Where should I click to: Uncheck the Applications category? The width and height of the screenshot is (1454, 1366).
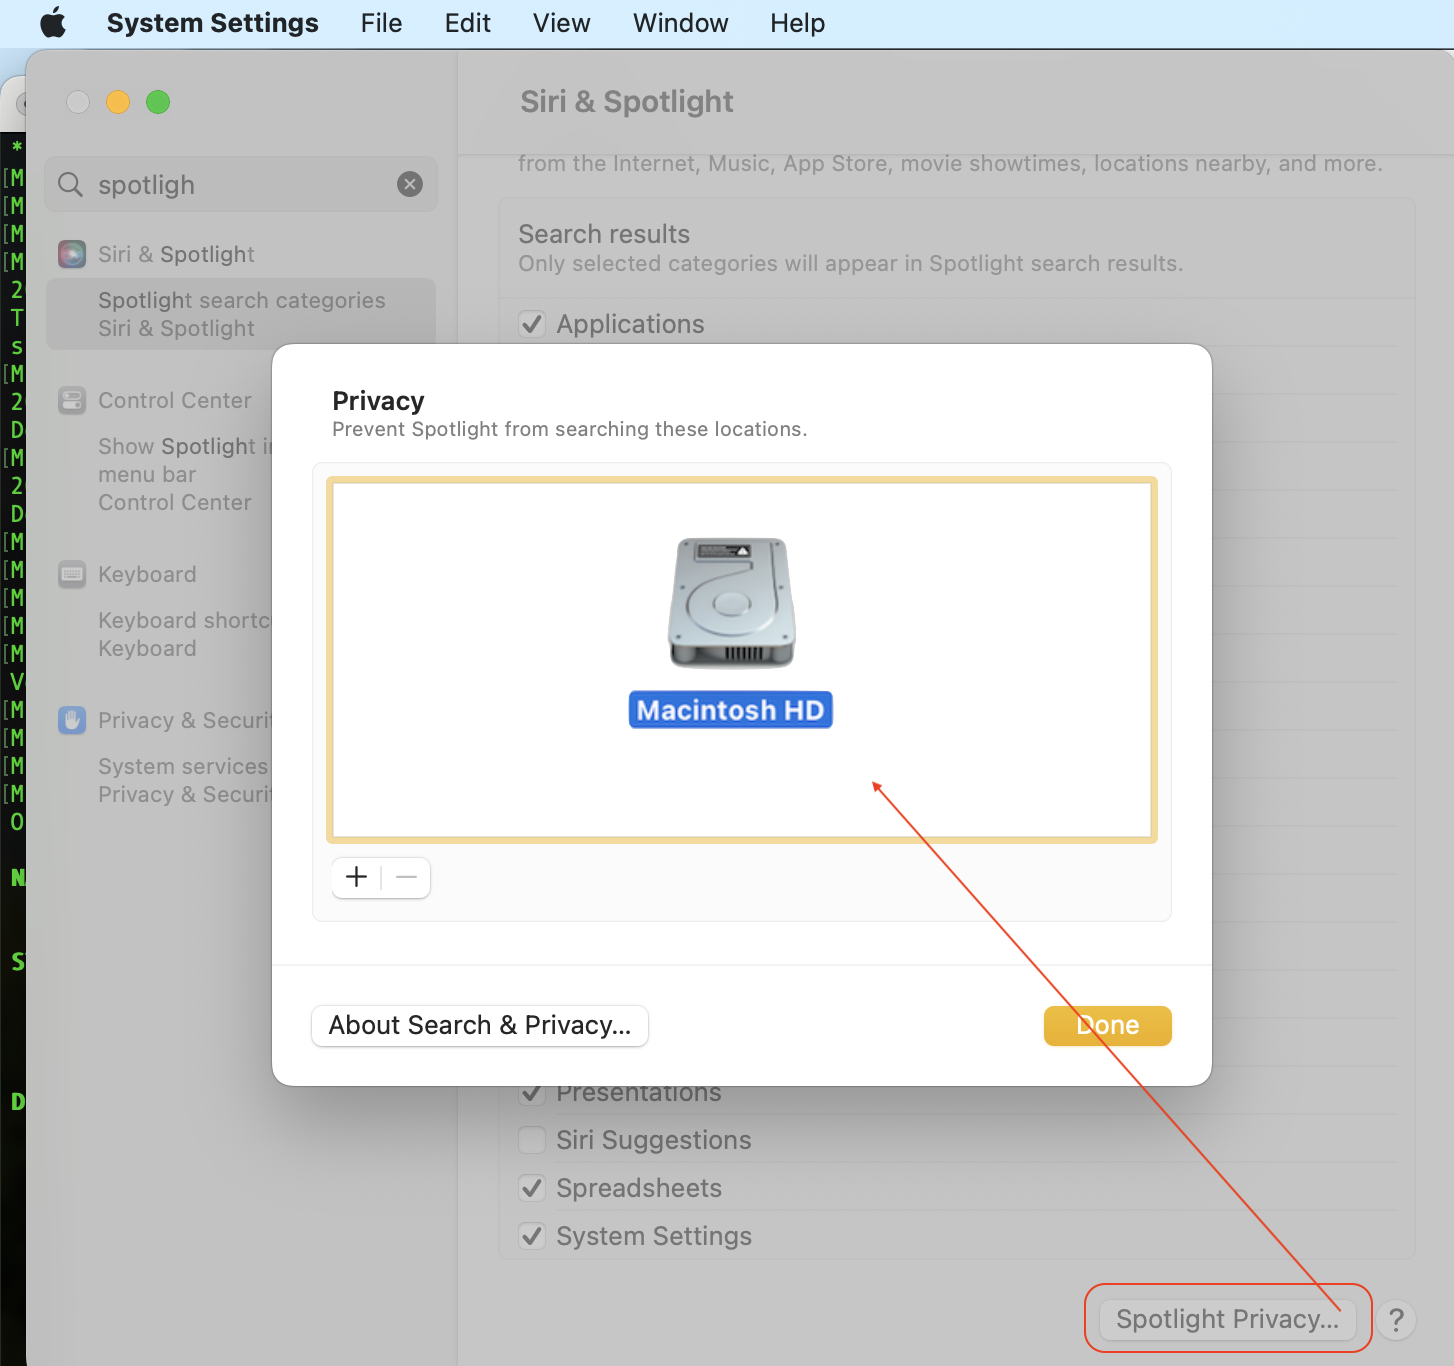tap(532, 324)
